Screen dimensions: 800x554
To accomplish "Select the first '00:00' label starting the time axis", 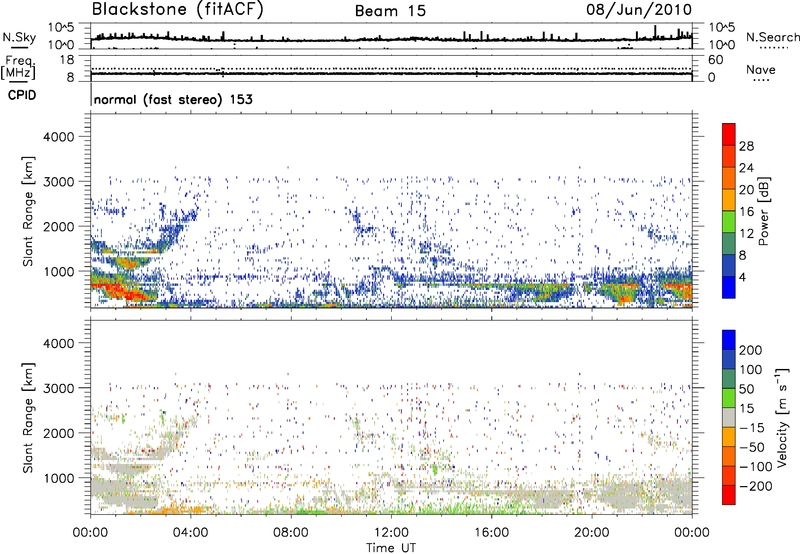I will (x=90, y=533).
